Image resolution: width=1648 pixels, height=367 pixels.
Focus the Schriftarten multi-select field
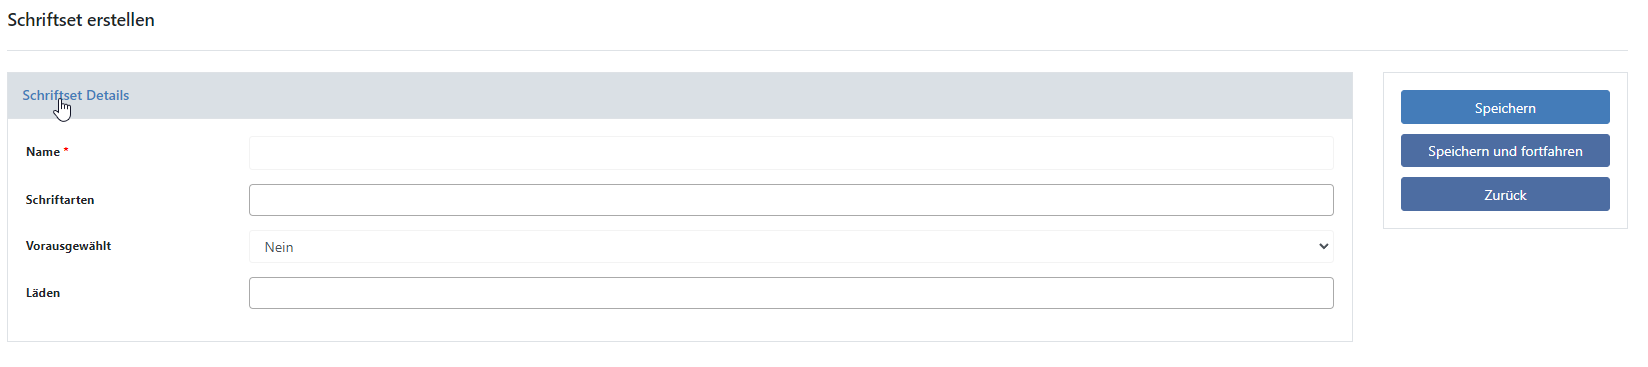[x=791, y=200]
